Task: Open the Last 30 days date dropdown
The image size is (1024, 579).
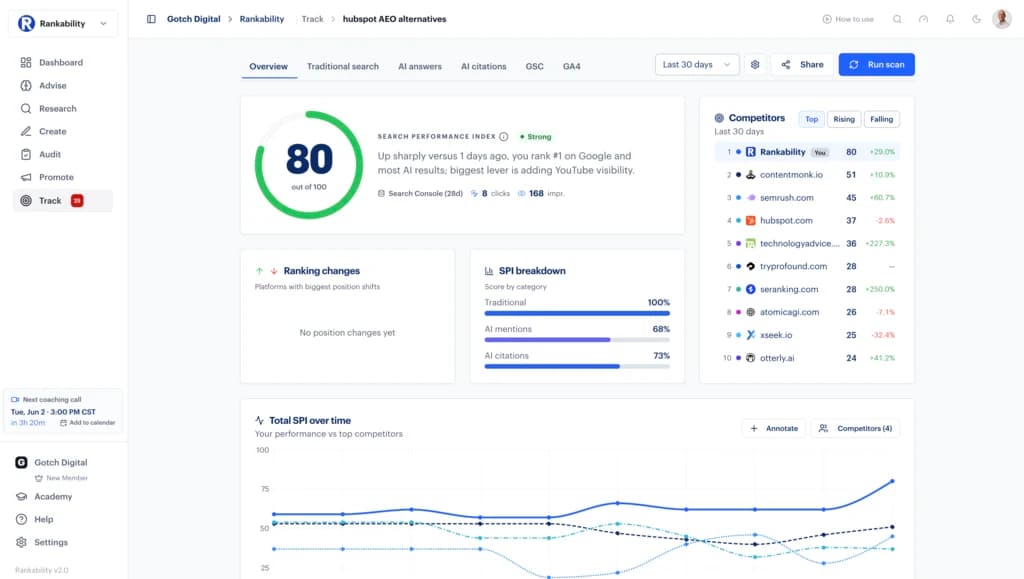Action: pyautogui.click(x=697, y=65)
